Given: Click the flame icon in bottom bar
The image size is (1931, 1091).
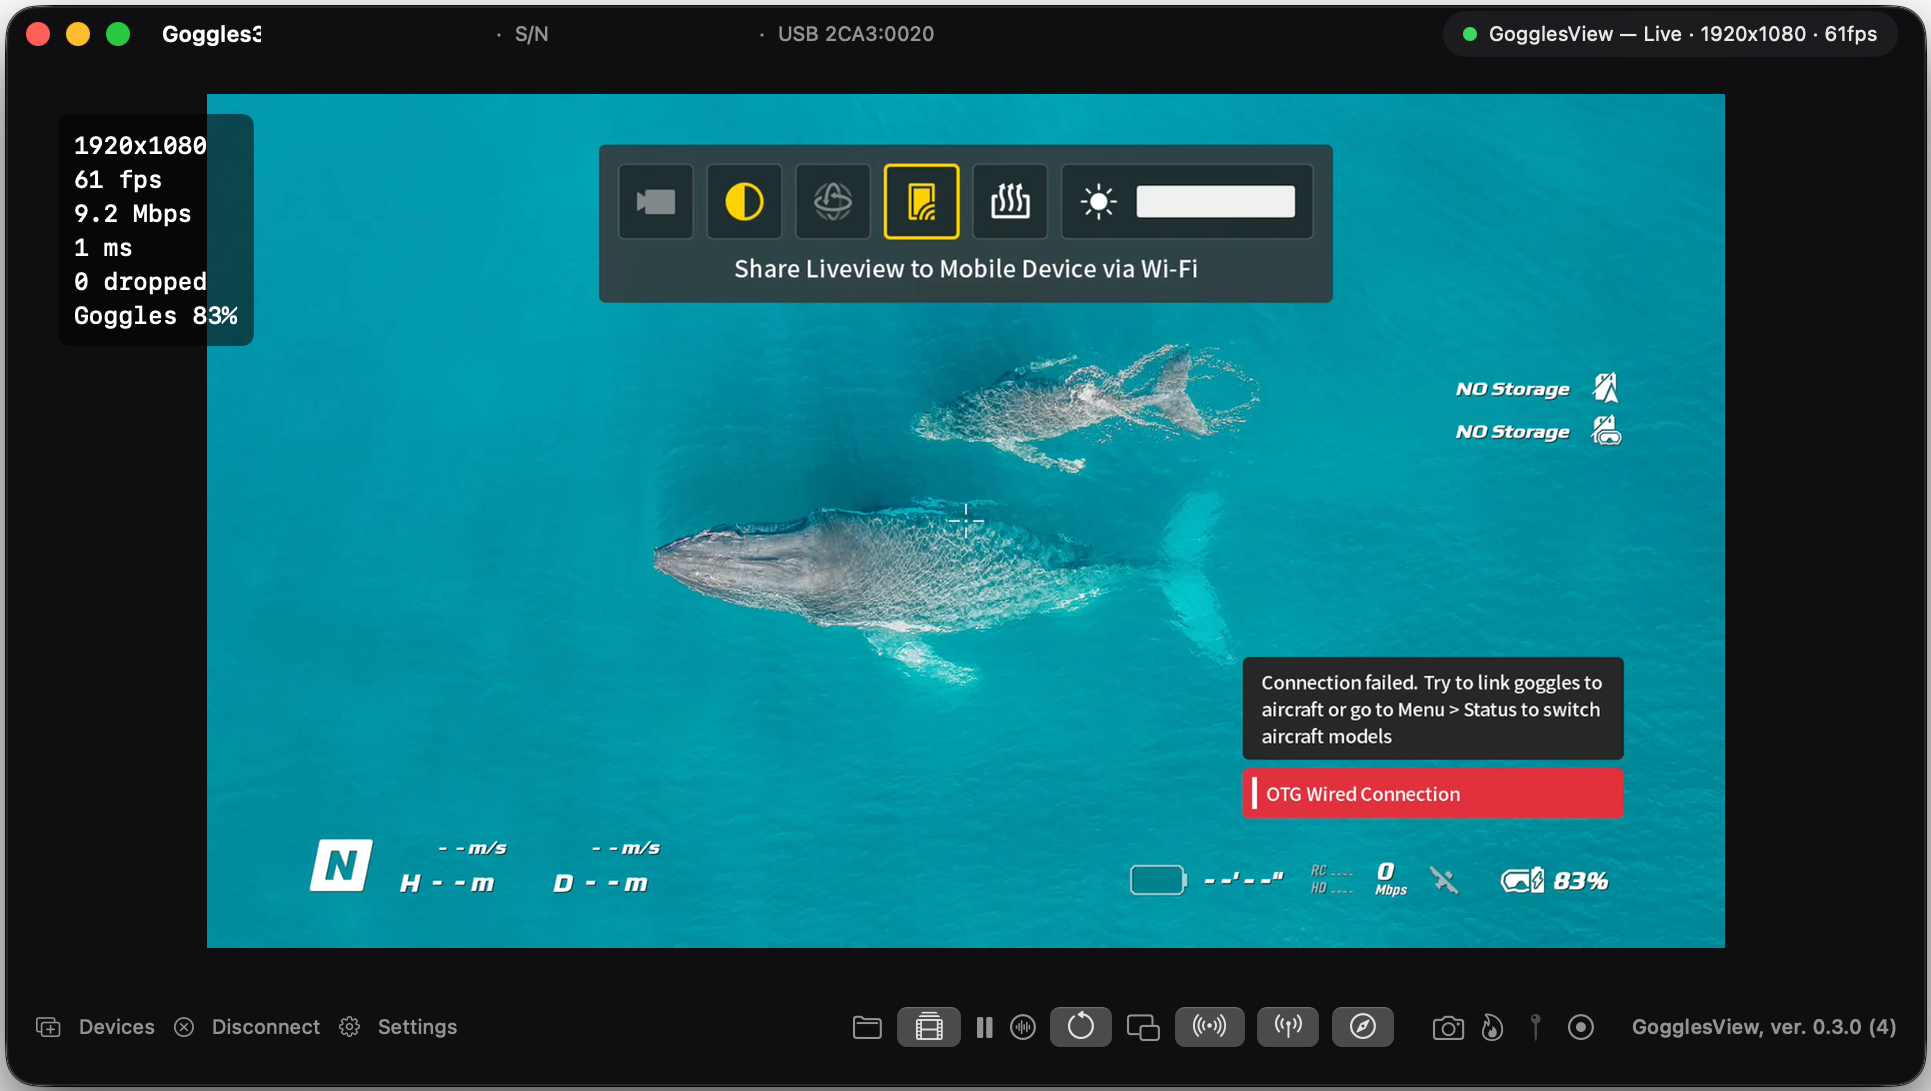Looking at the screenshot, I should (1492, 1027).
